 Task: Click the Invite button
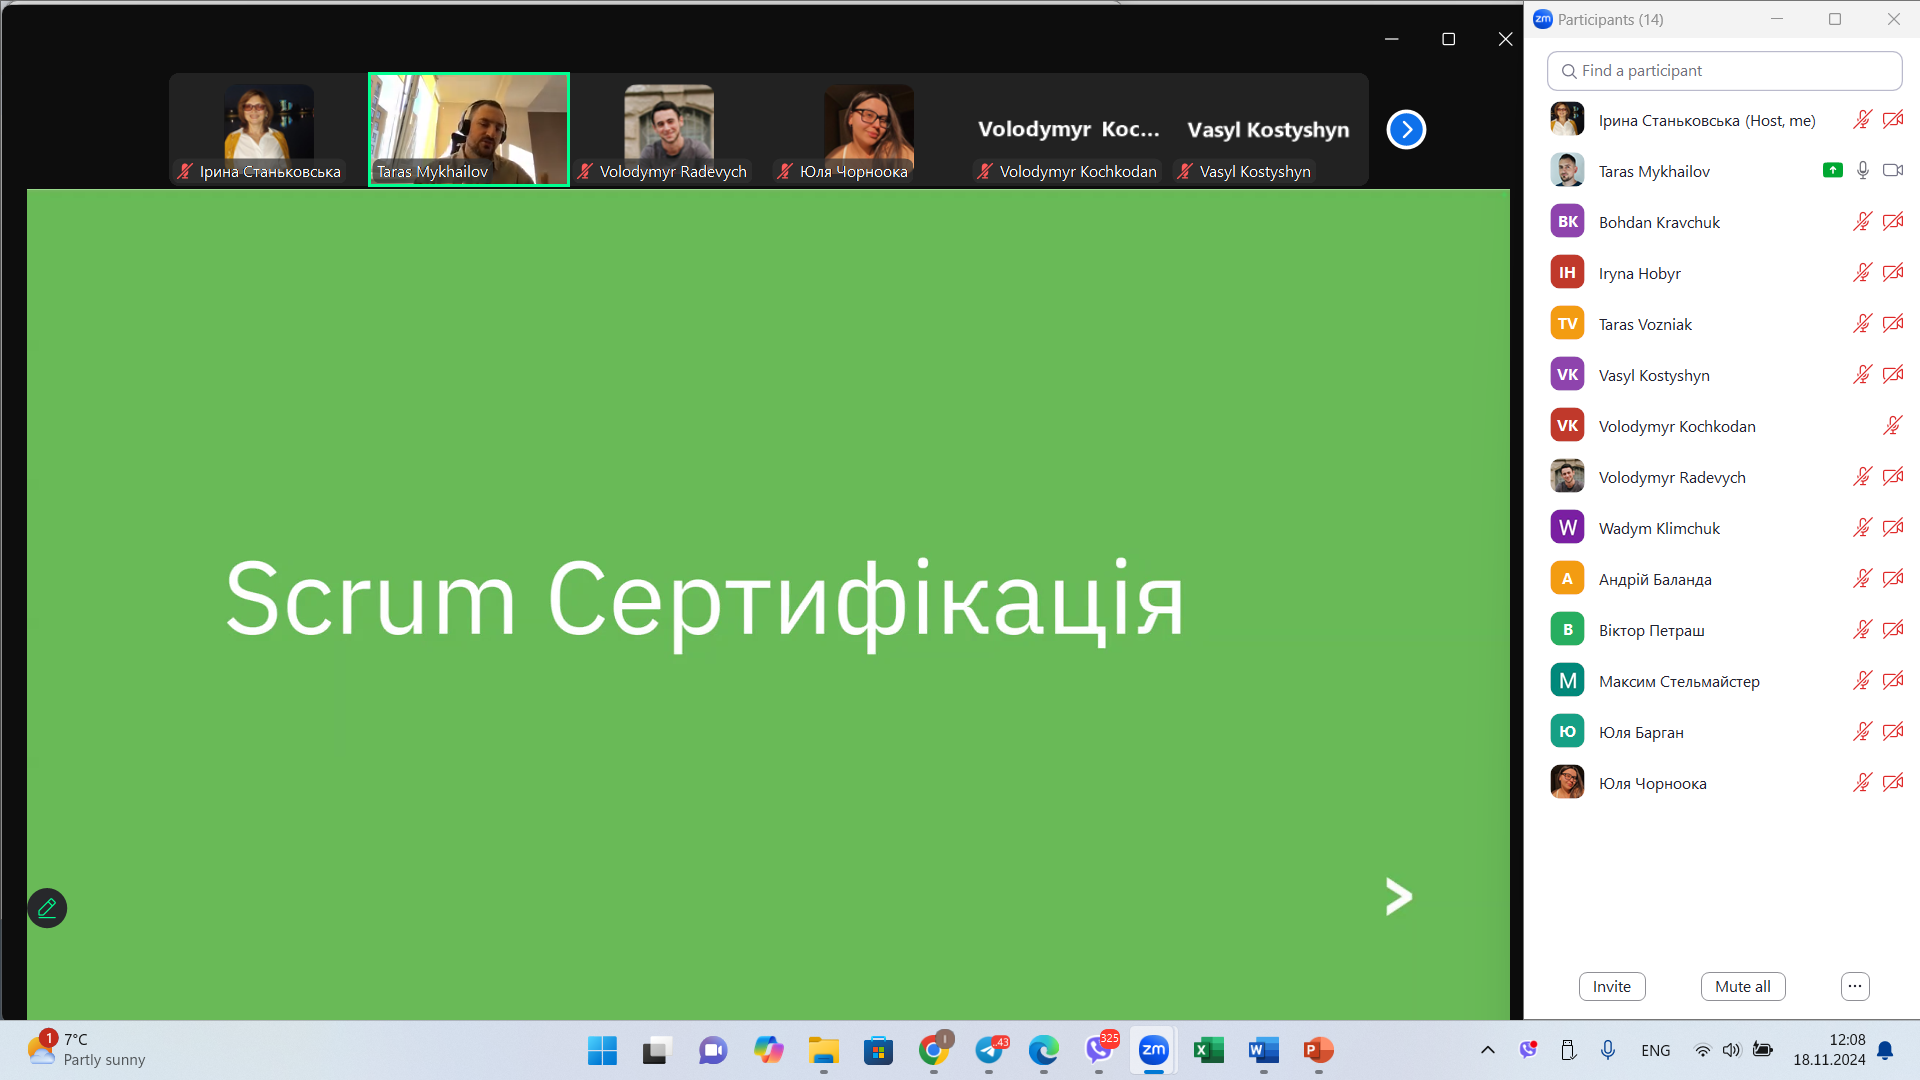pos(1611,986)
